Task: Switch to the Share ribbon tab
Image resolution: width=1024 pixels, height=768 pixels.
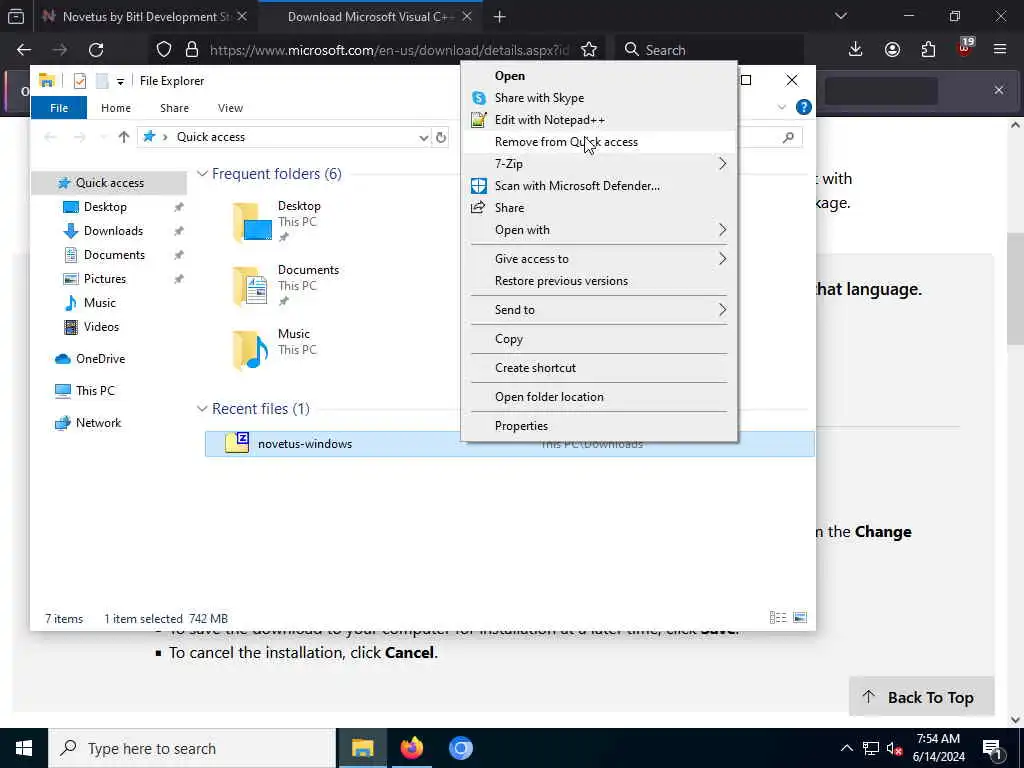Action: click(x=174, y=108)
